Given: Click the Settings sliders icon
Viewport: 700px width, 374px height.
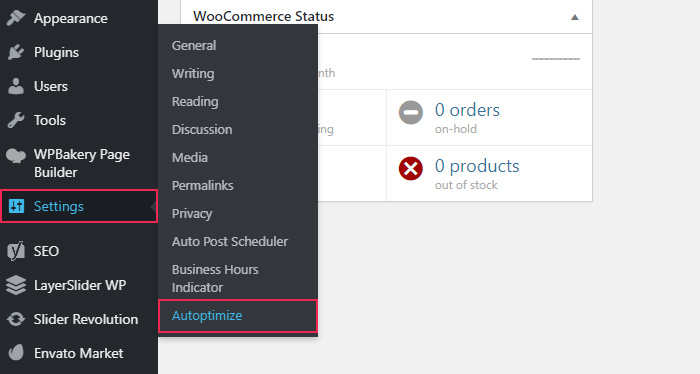Looking at the screenshot, I should (x=17, y=206).
